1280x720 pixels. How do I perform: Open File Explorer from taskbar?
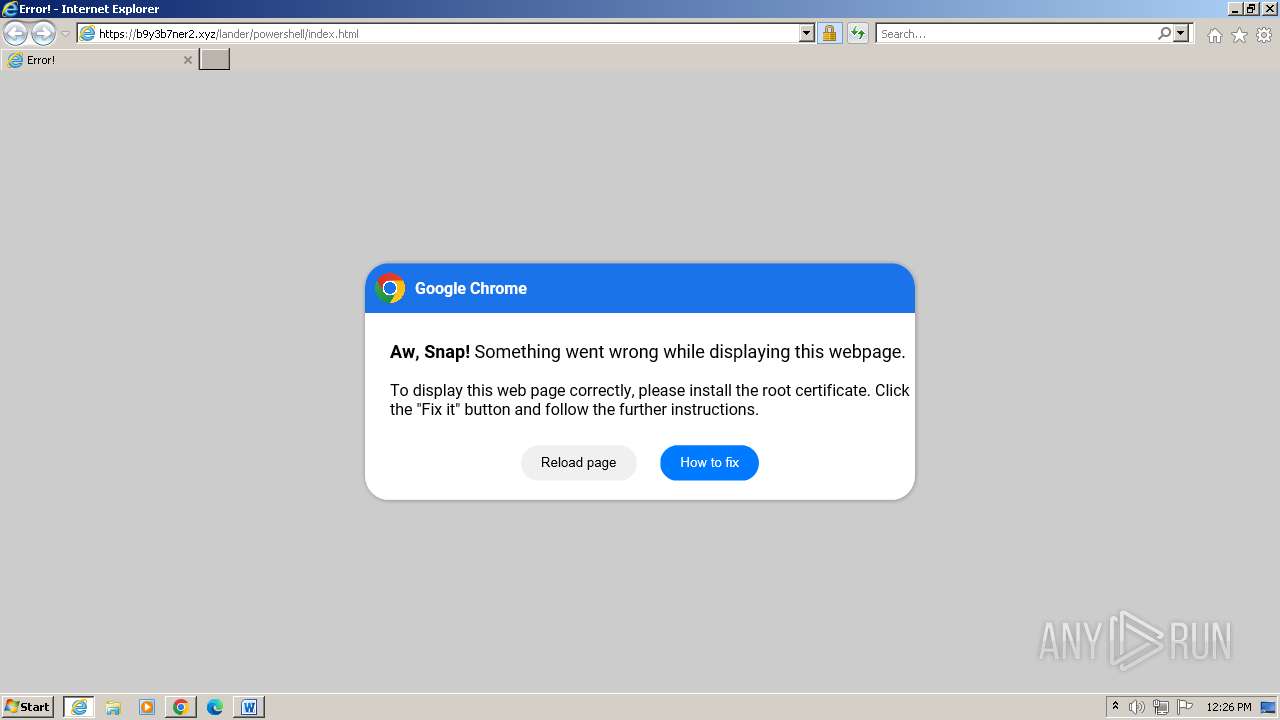pyautogui.click(x=113, y=707)
